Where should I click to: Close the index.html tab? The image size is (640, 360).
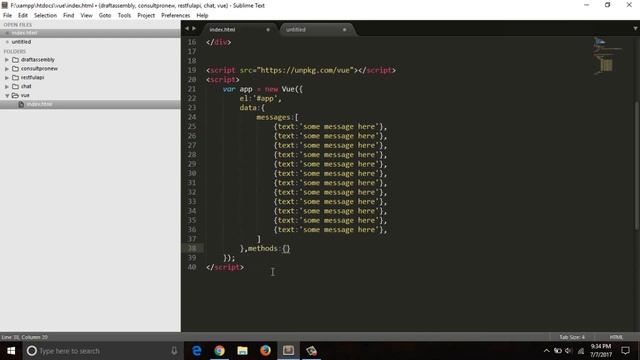coord(268,29)
